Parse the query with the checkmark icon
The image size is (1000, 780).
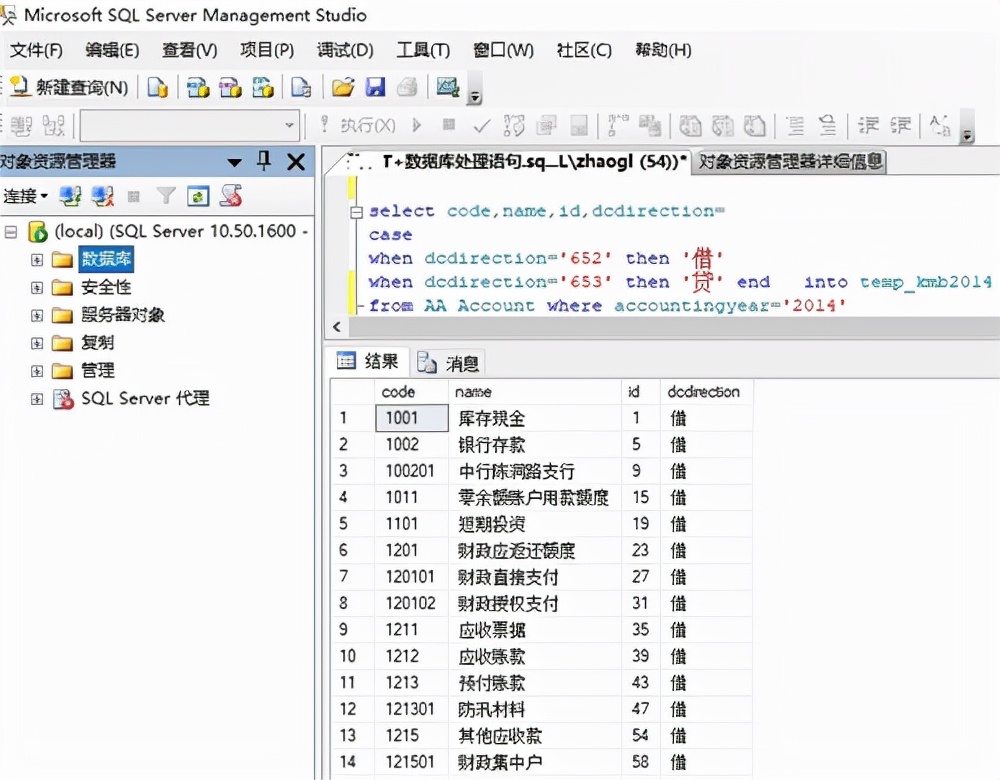482,124
